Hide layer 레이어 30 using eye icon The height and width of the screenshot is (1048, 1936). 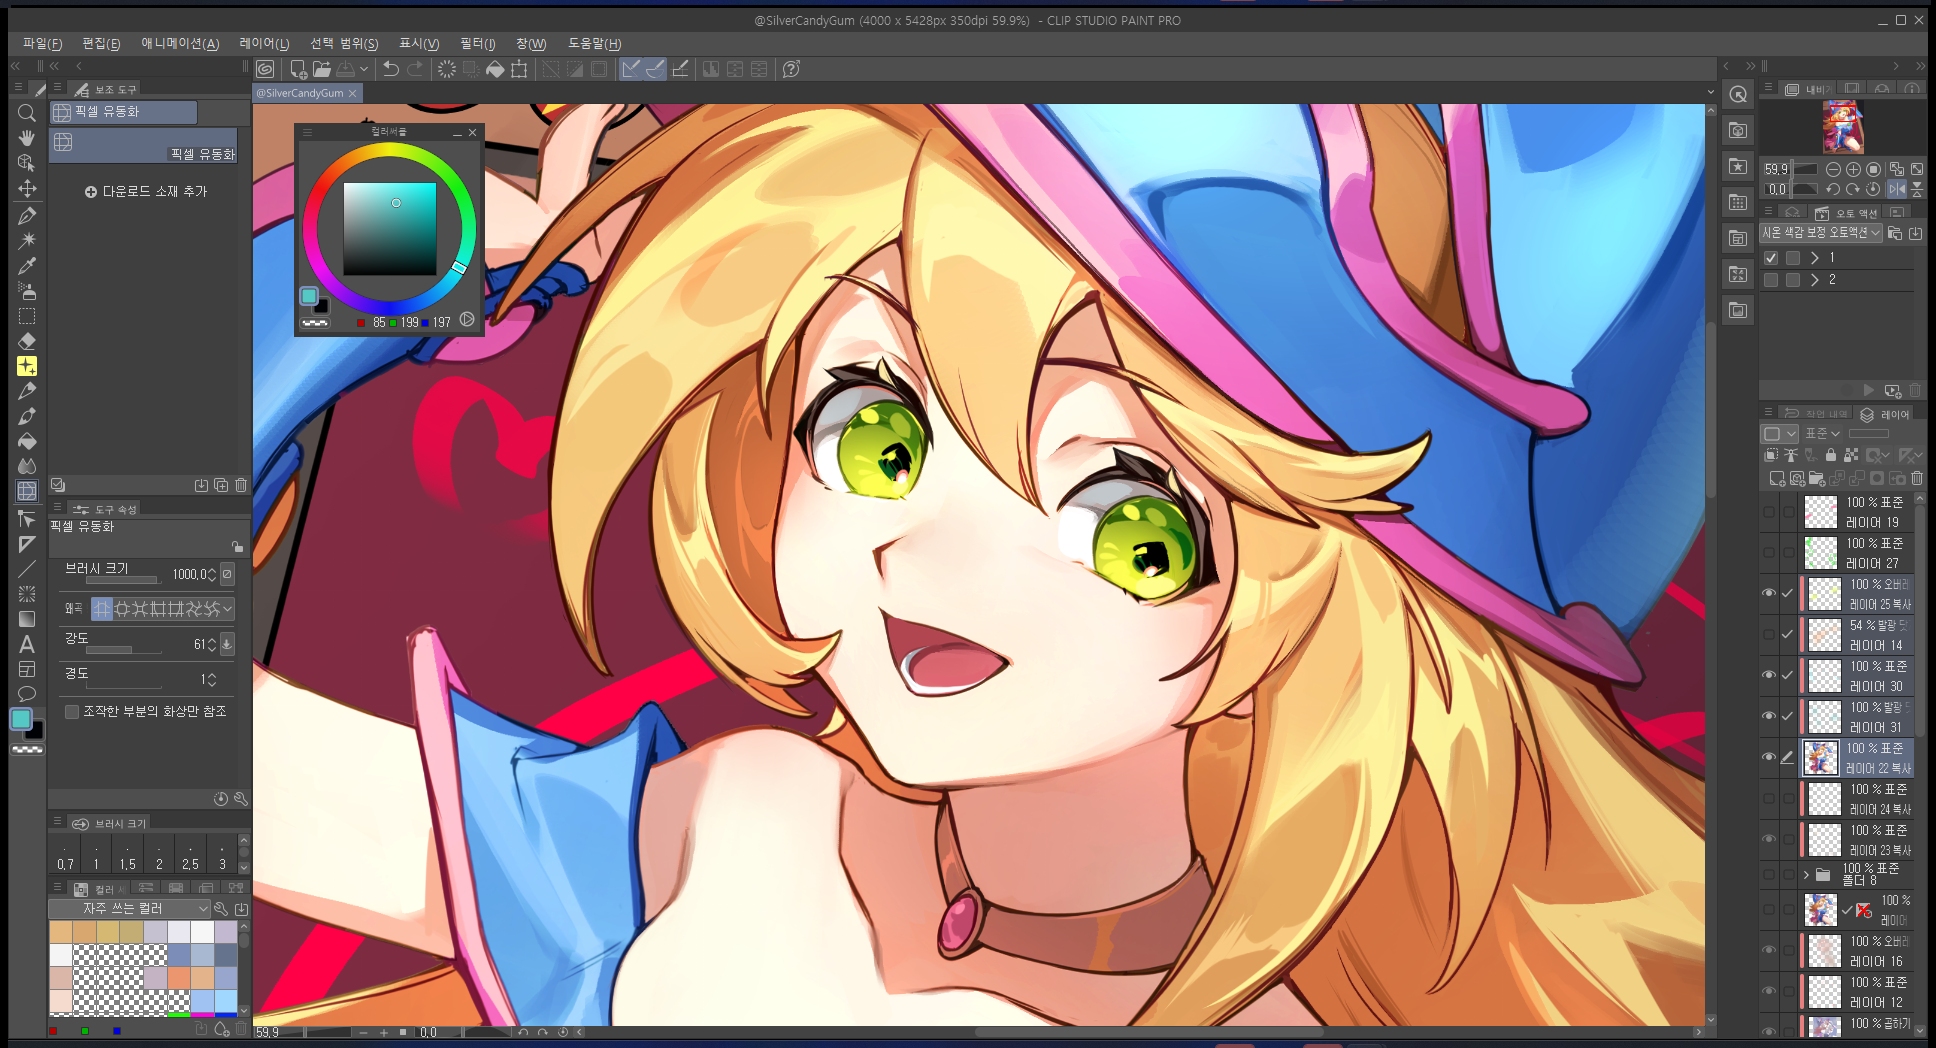coord(1768,675)
